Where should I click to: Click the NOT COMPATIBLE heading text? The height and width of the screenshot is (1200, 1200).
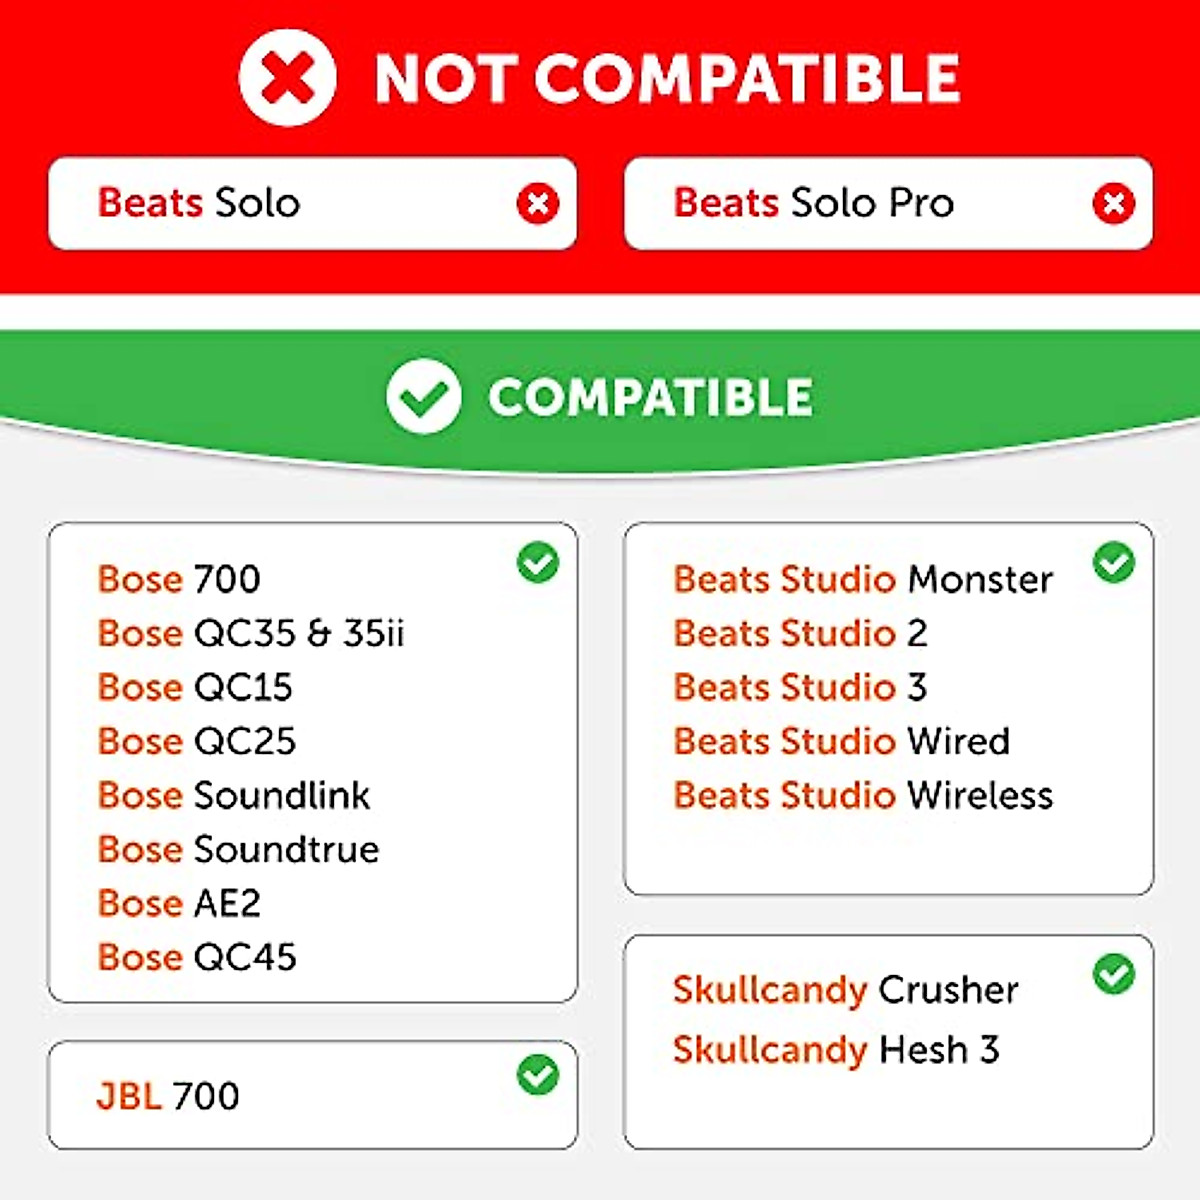point(667,79)
